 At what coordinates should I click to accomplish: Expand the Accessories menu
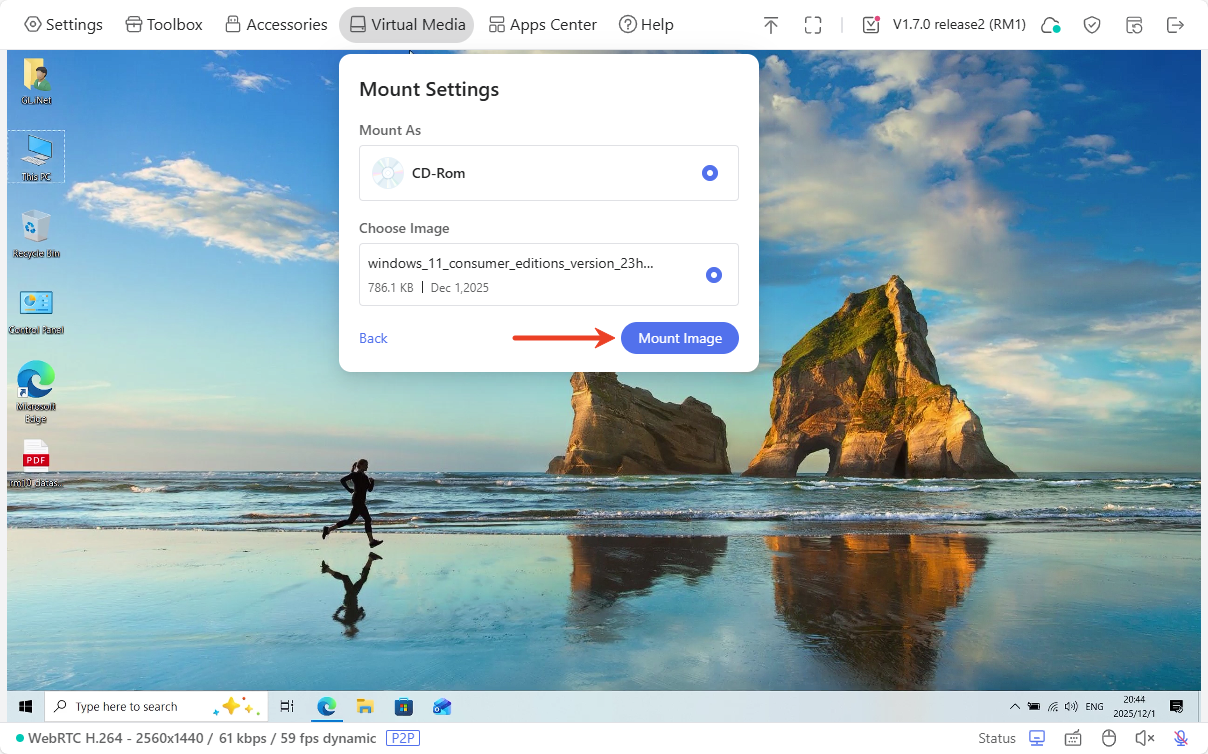coord(276,25)
